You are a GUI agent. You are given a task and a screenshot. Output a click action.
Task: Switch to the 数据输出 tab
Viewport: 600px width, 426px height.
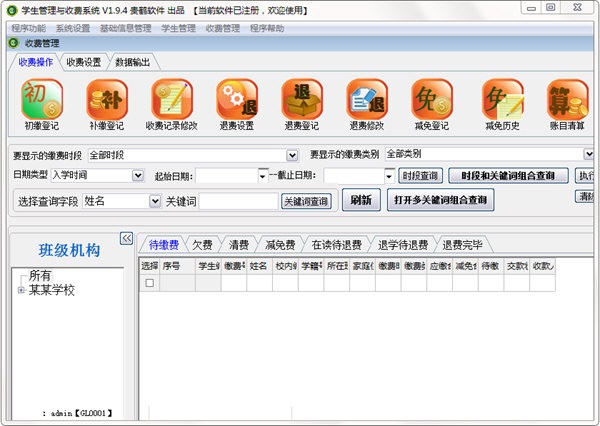(x=132, y=62)
